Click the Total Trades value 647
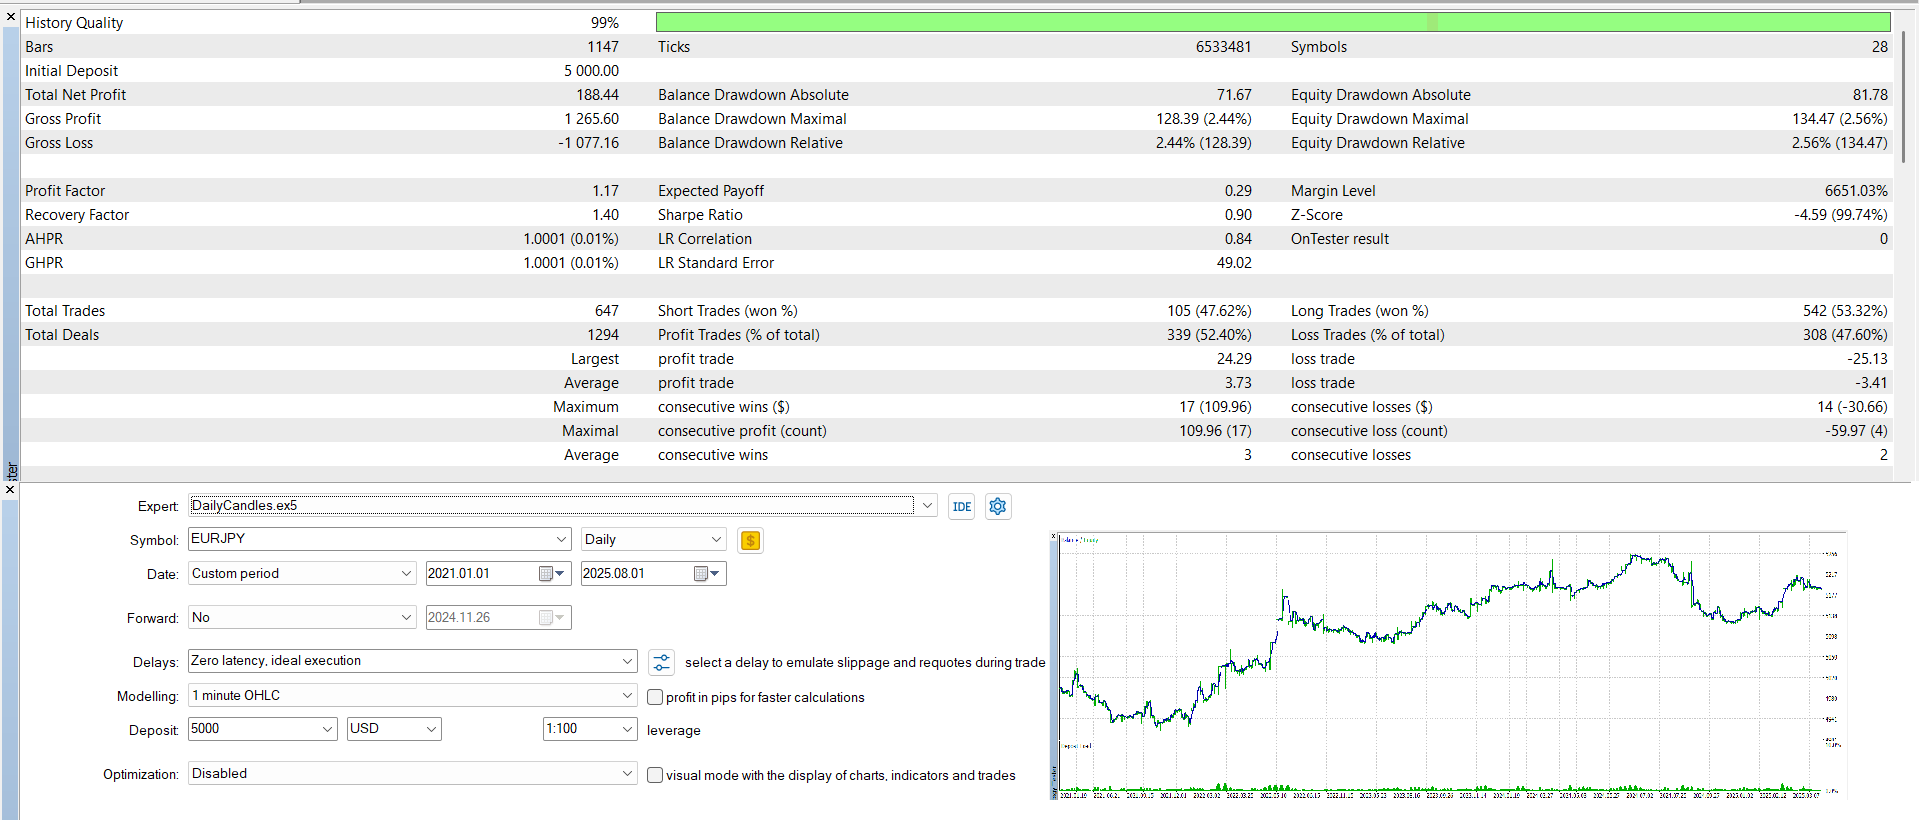 [x=607, y=311]
